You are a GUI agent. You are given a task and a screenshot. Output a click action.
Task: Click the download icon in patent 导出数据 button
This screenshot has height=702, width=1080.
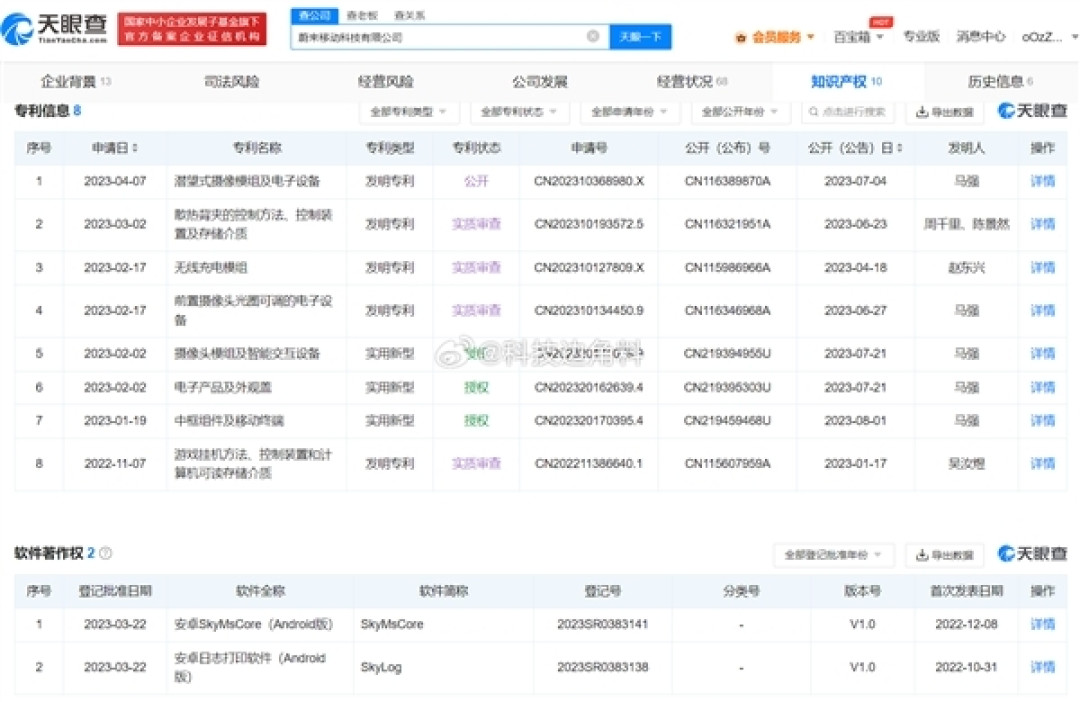(x=922, y=112)
